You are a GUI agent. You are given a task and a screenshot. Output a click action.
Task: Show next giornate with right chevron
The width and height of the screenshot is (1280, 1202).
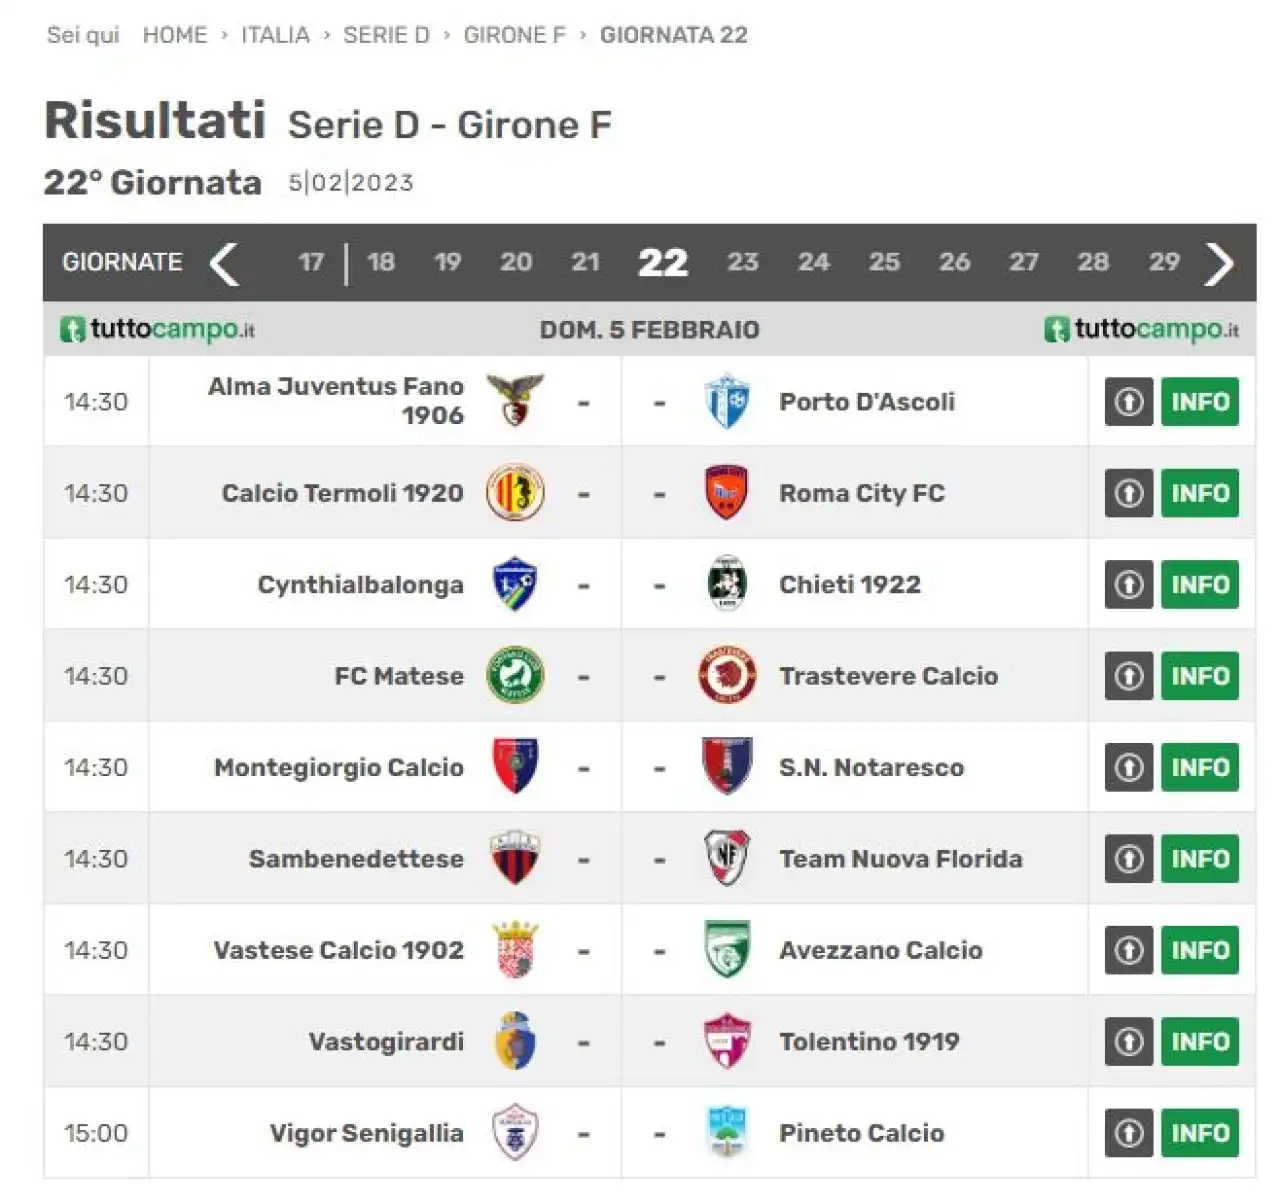(x=1218, y=264)
